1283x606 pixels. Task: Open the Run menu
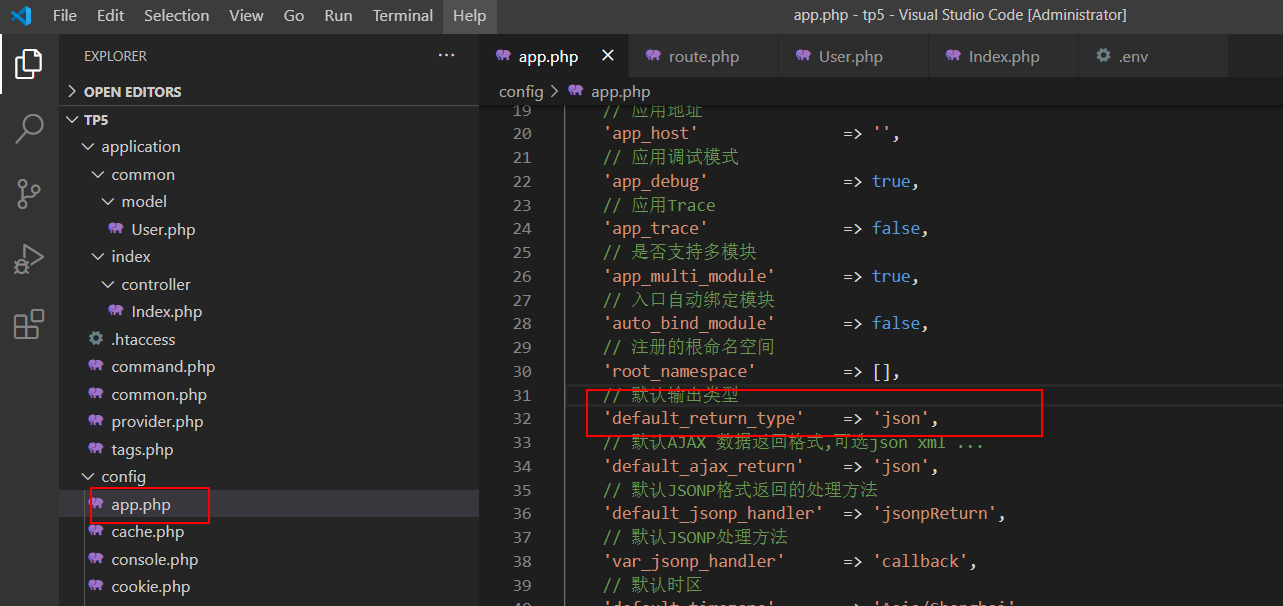[338, 15]
